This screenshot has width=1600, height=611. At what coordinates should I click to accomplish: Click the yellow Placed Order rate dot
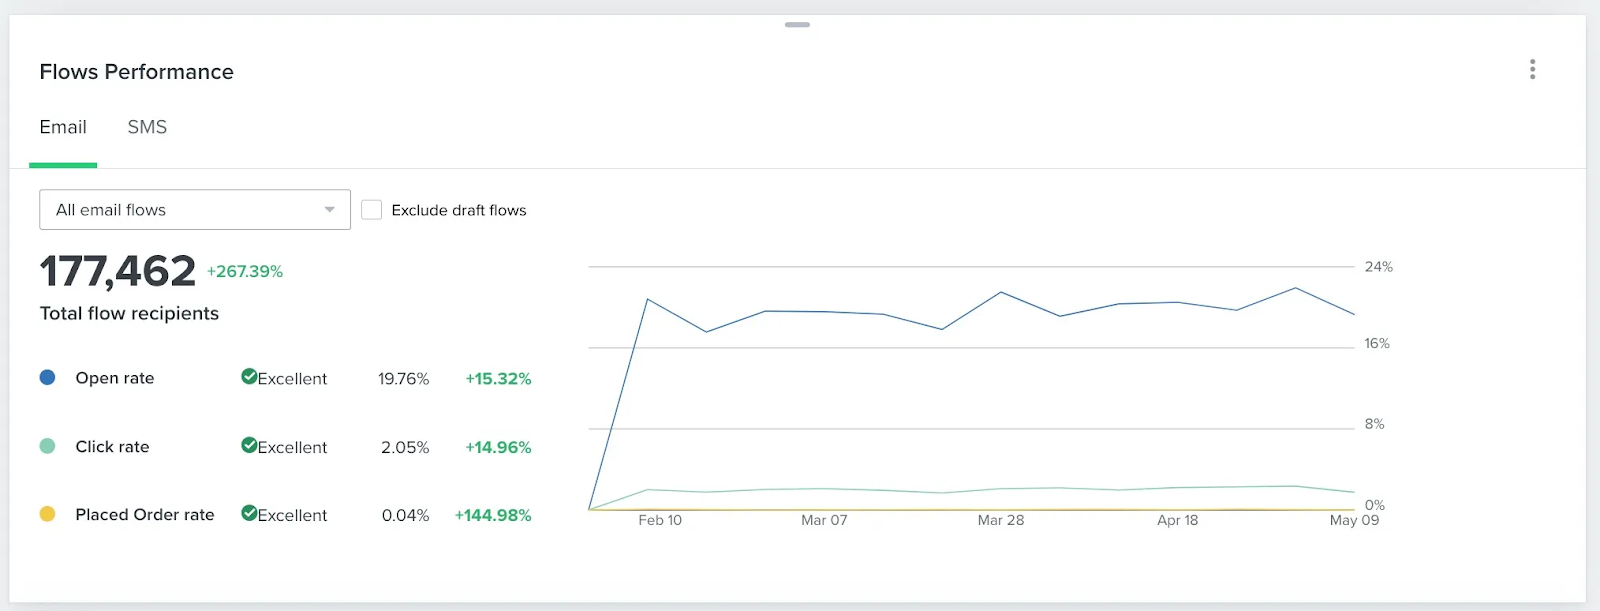47,514
